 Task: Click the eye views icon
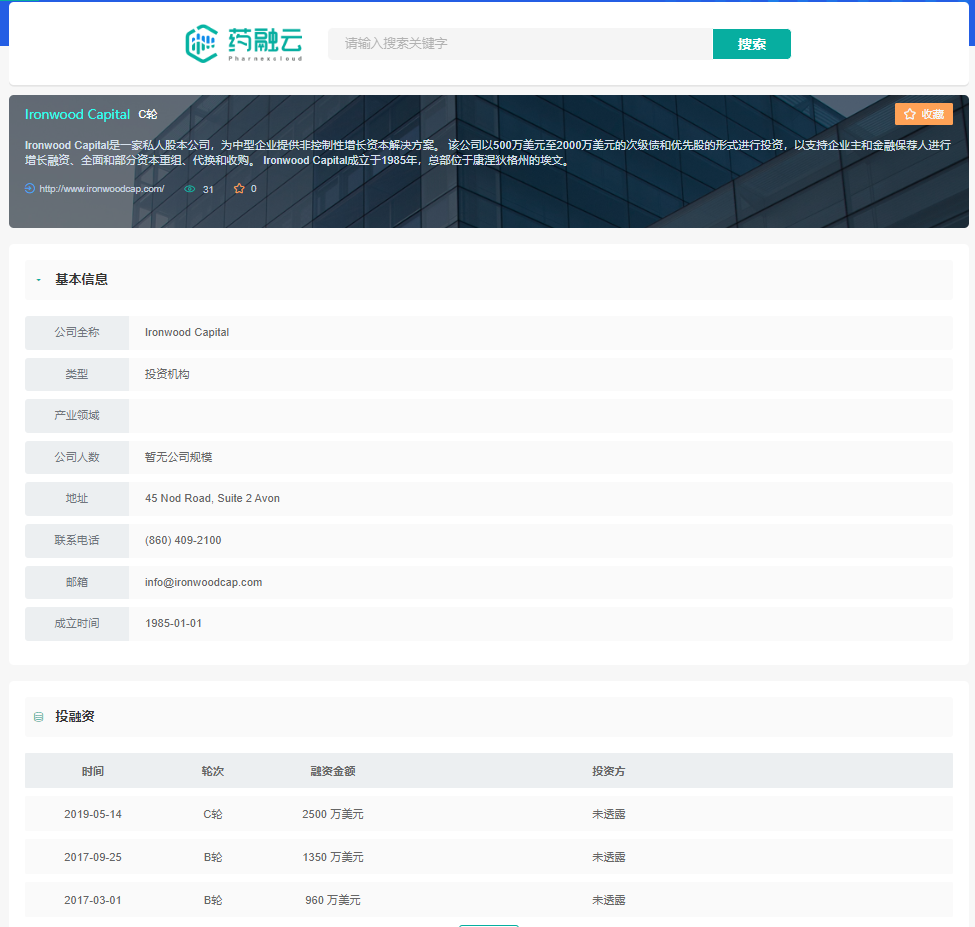coord(190,188)
